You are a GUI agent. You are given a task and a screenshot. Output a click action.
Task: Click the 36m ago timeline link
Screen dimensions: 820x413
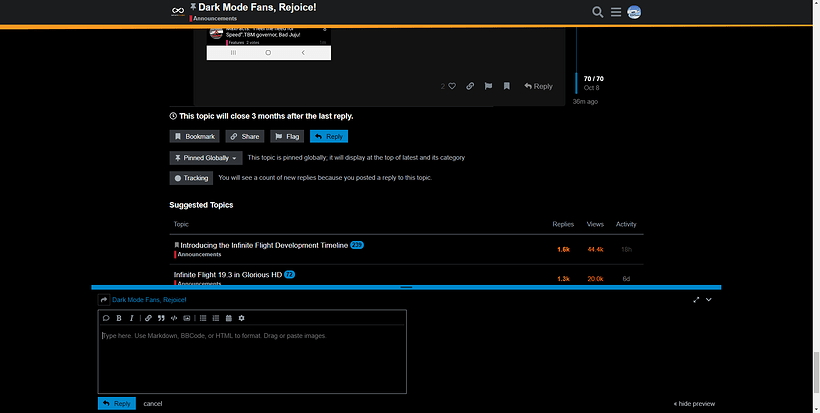[x=585, y=101]
